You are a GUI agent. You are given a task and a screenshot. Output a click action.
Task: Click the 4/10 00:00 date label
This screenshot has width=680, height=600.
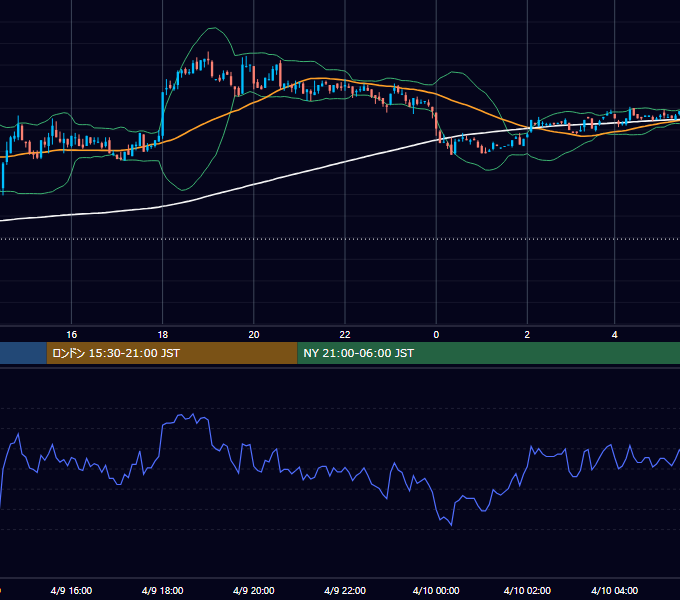pos(436,590)
